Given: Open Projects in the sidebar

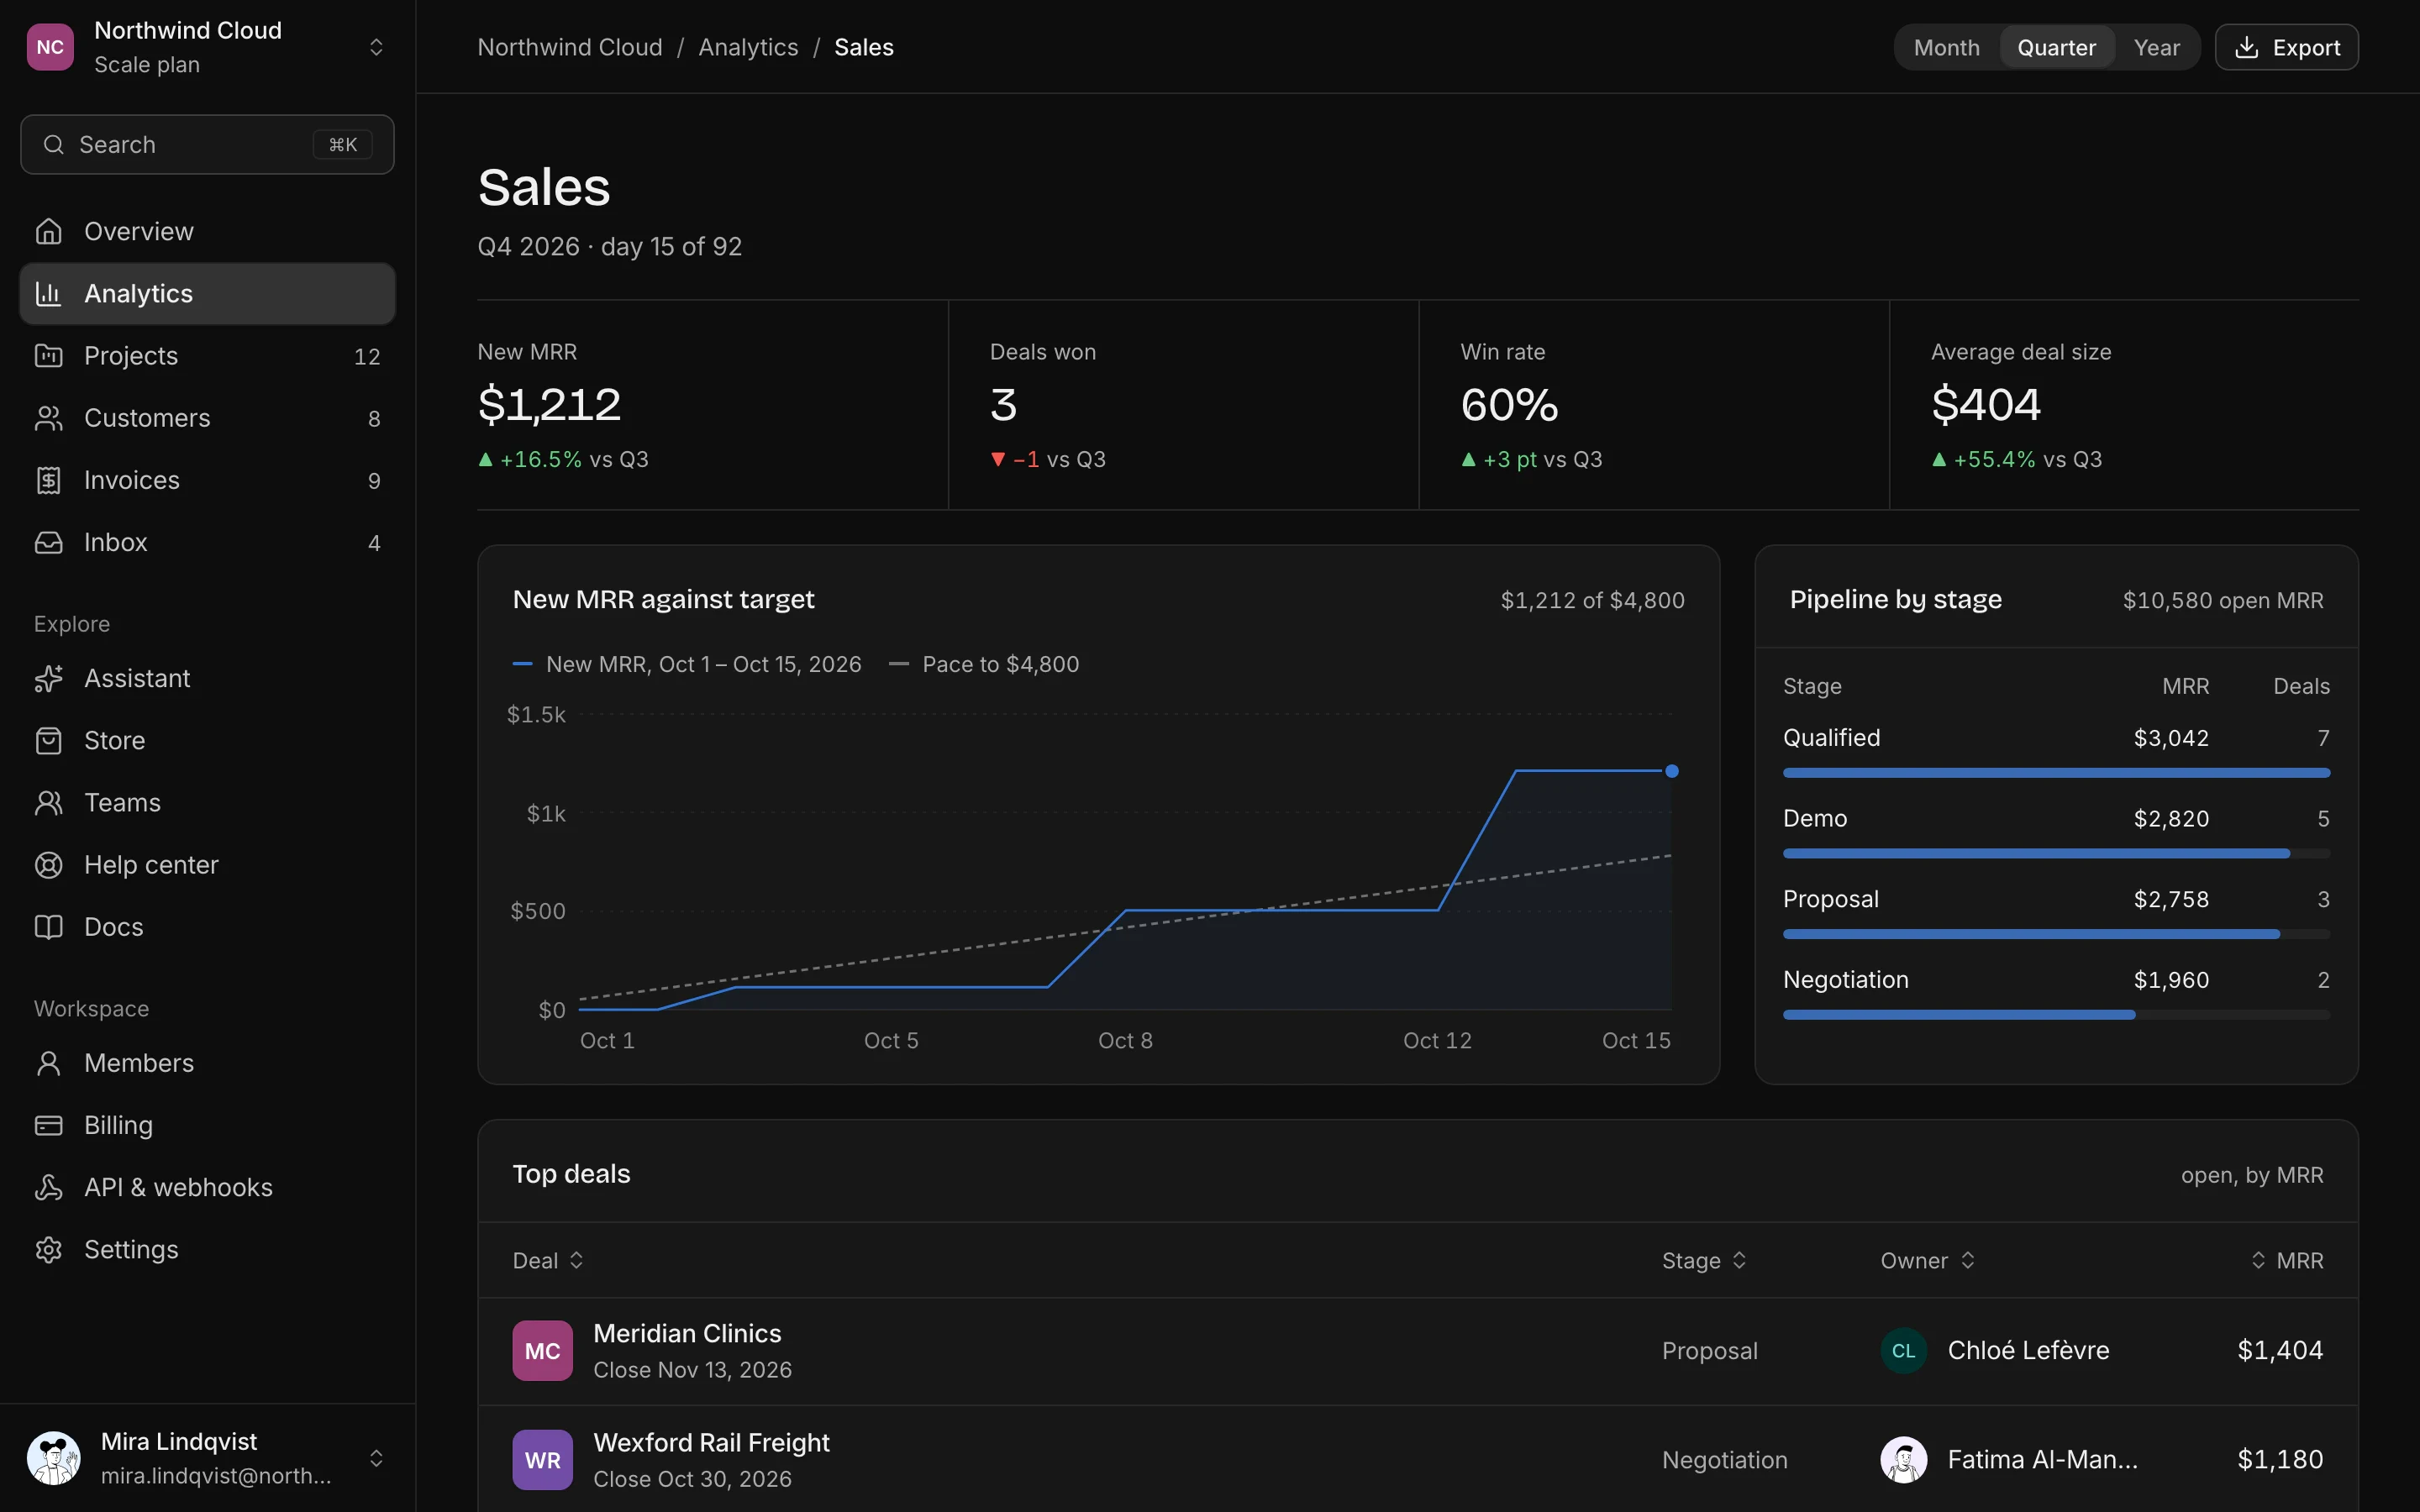Looking at the screenshot, I should [207, 355].
